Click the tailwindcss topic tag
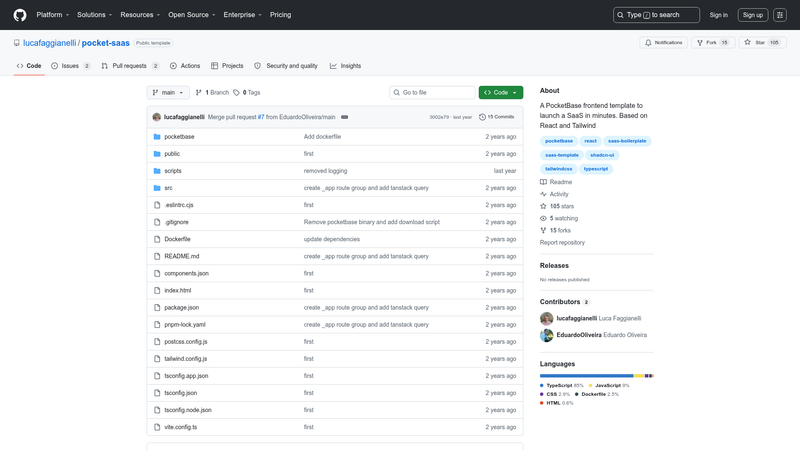800x450 pixels. click(x=559, y=169)
